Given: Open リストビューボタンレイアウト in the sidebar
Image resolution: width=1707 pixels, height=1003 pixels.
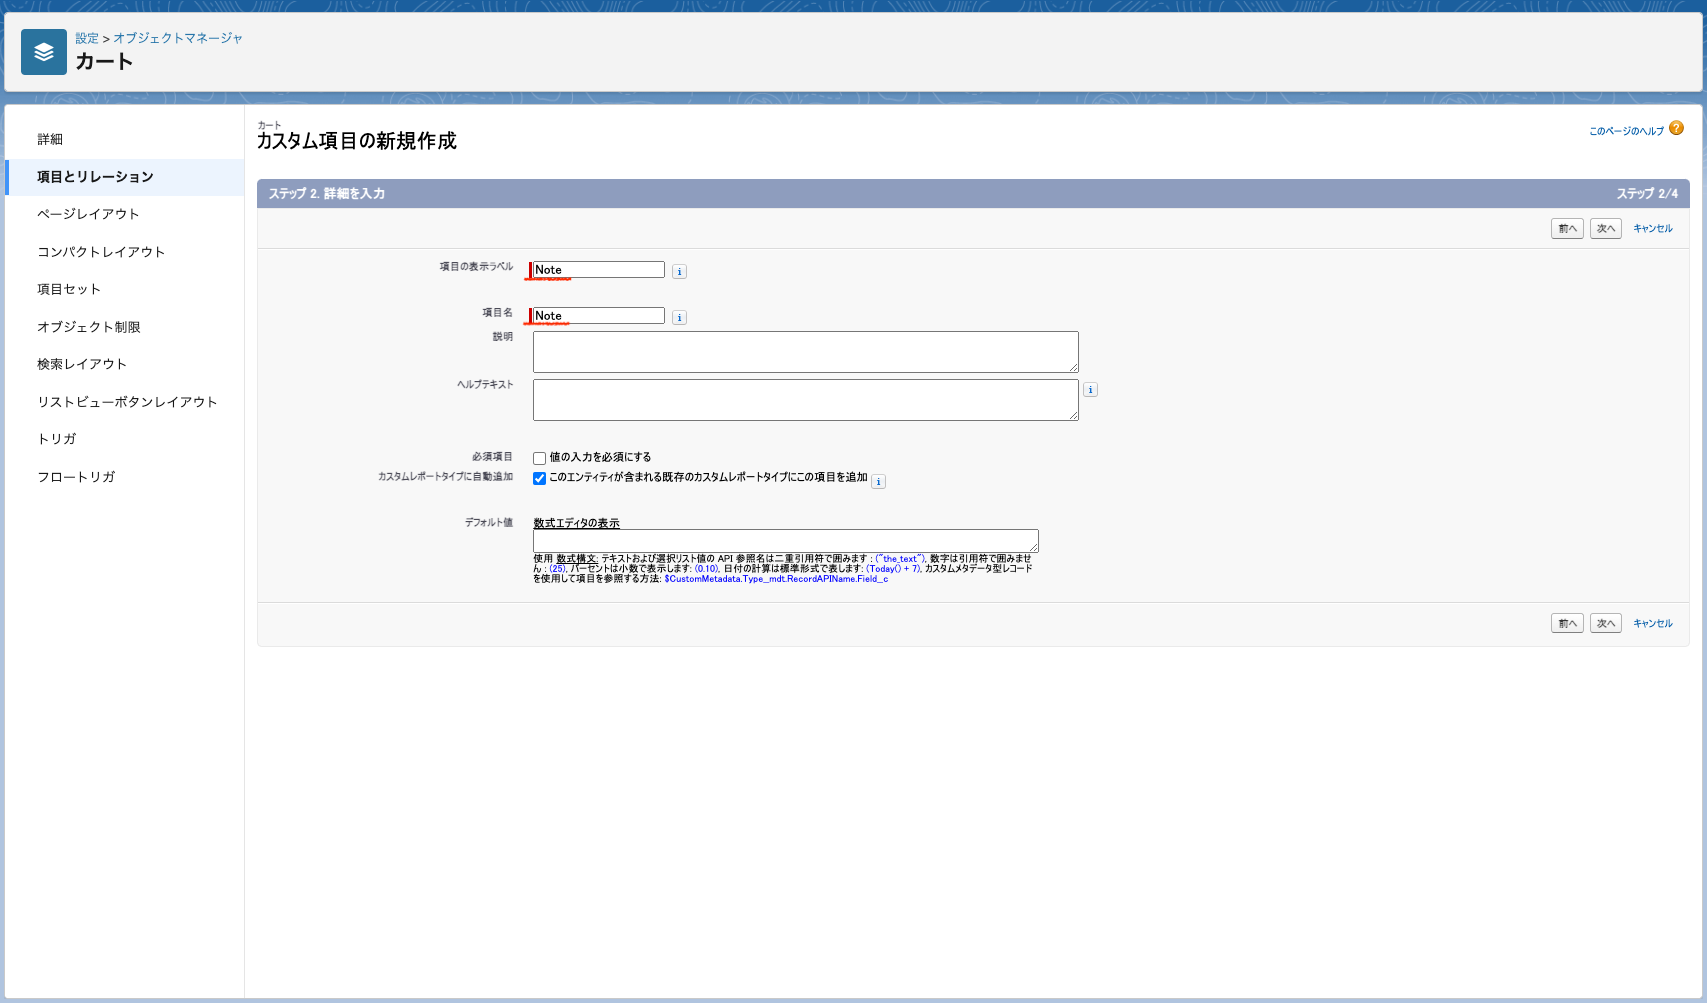Looking at the screenshot, I should pos(125,402).
